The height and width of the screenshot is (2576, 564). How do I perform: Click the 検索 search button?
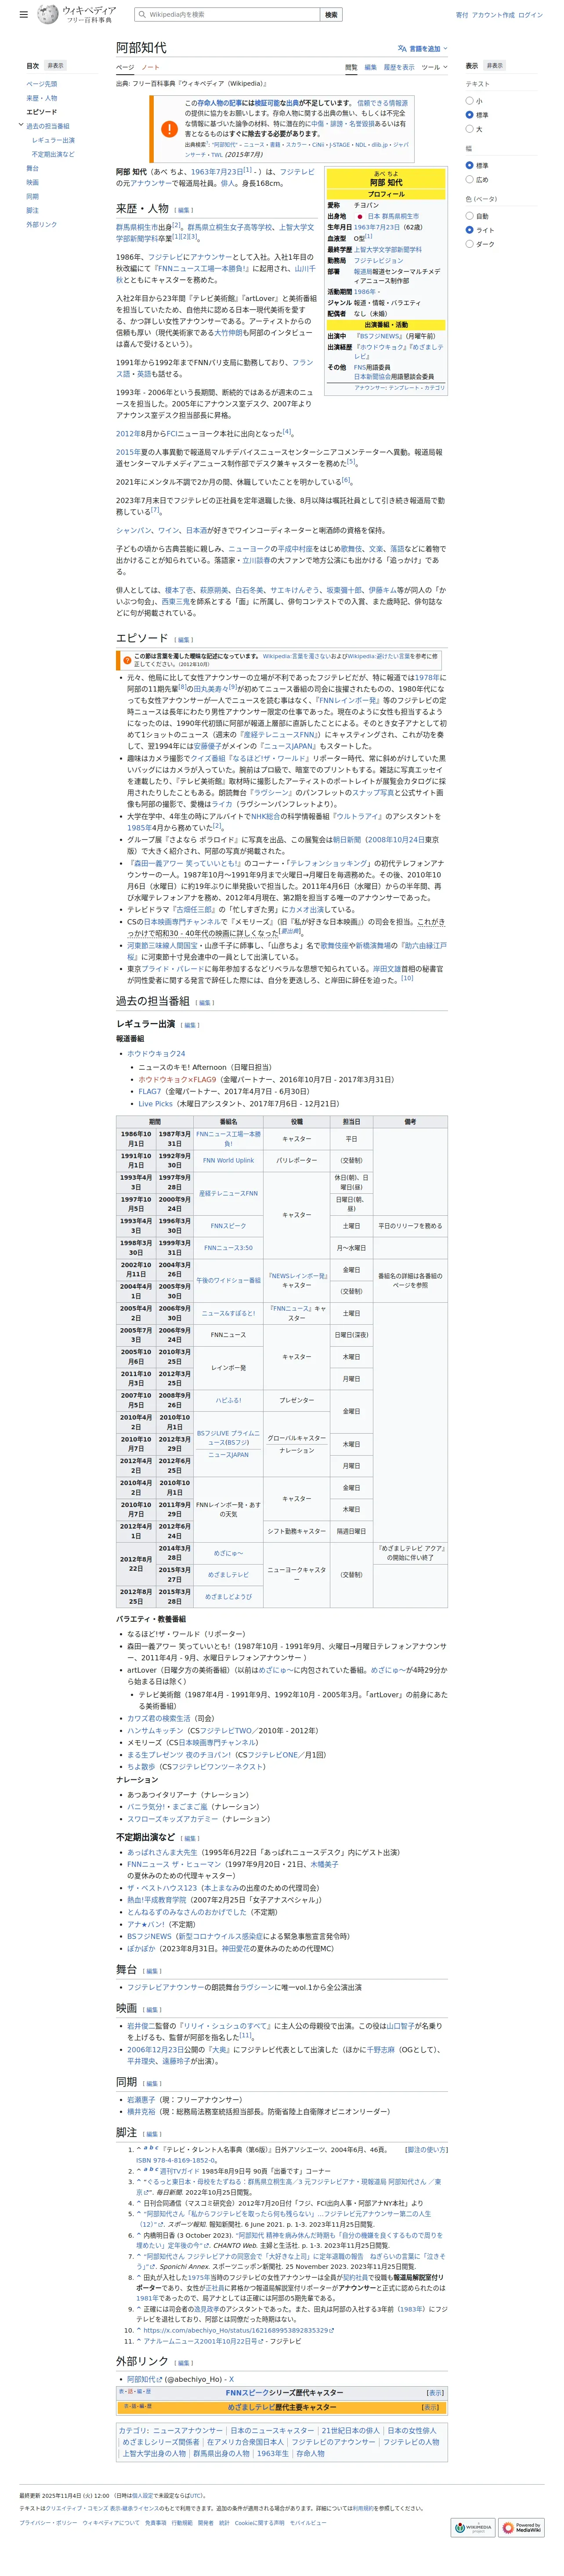tap(332, 15)
